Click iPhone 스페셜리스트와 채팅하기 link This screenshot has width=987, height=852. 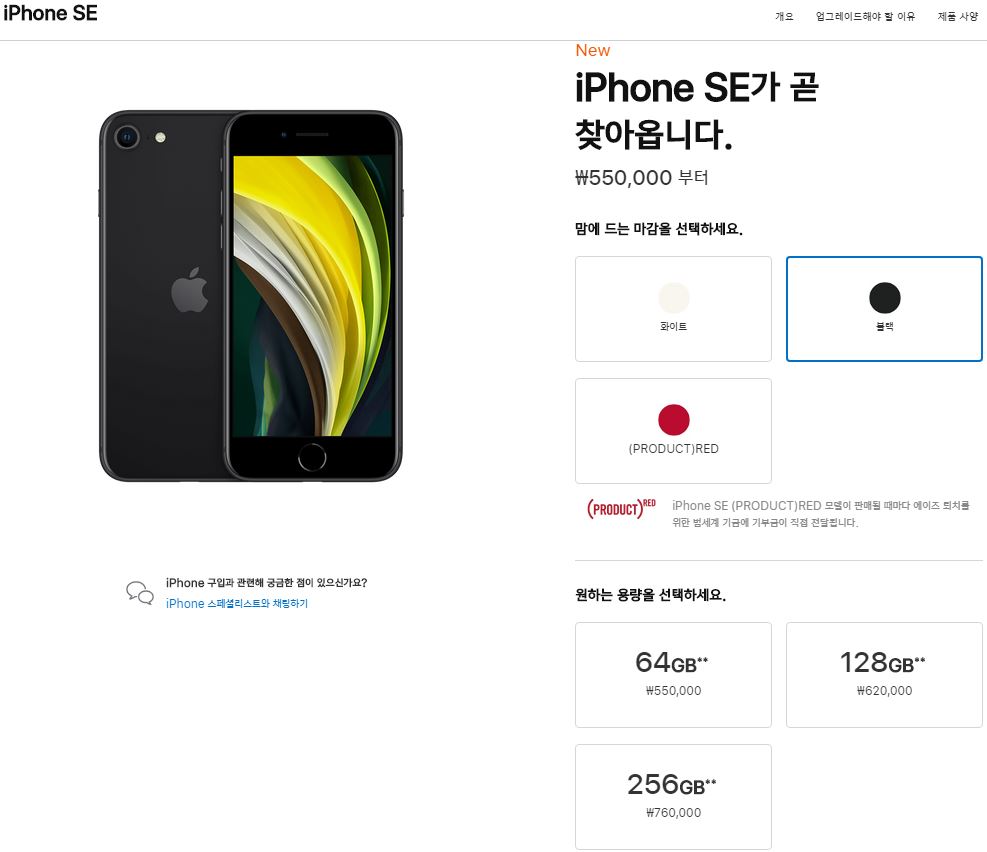pyautogui.click(x=237, y=603)
